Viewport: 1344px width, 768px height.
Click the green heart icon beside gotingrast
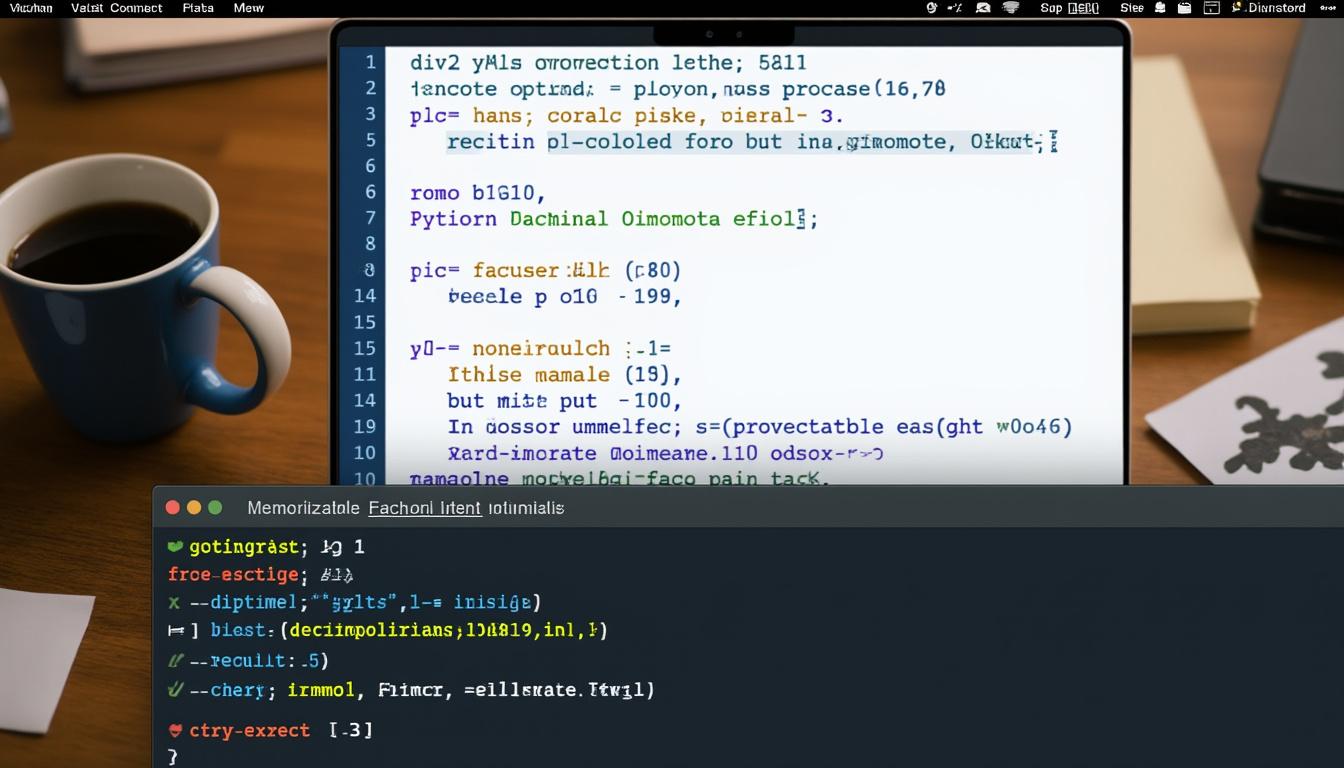tap(174, 546)
